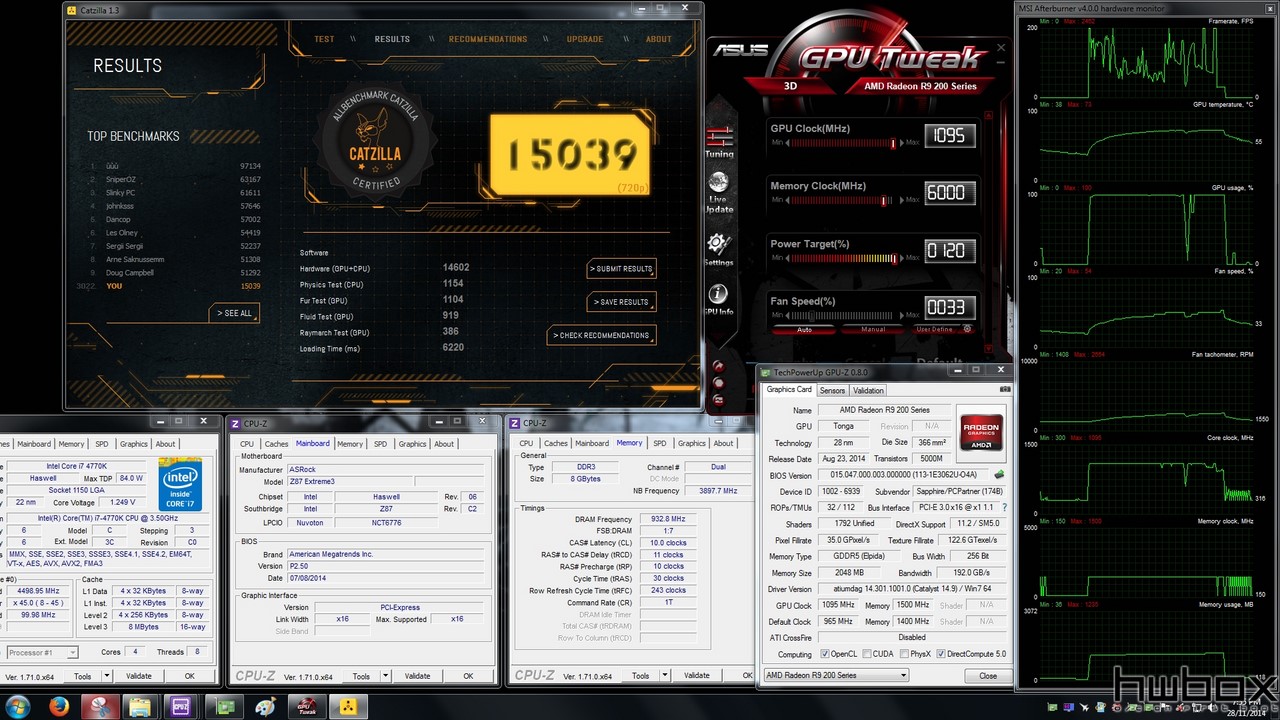Click the Close button in GPU-Z
The image size is (1280, 720).
click(988, 675)
